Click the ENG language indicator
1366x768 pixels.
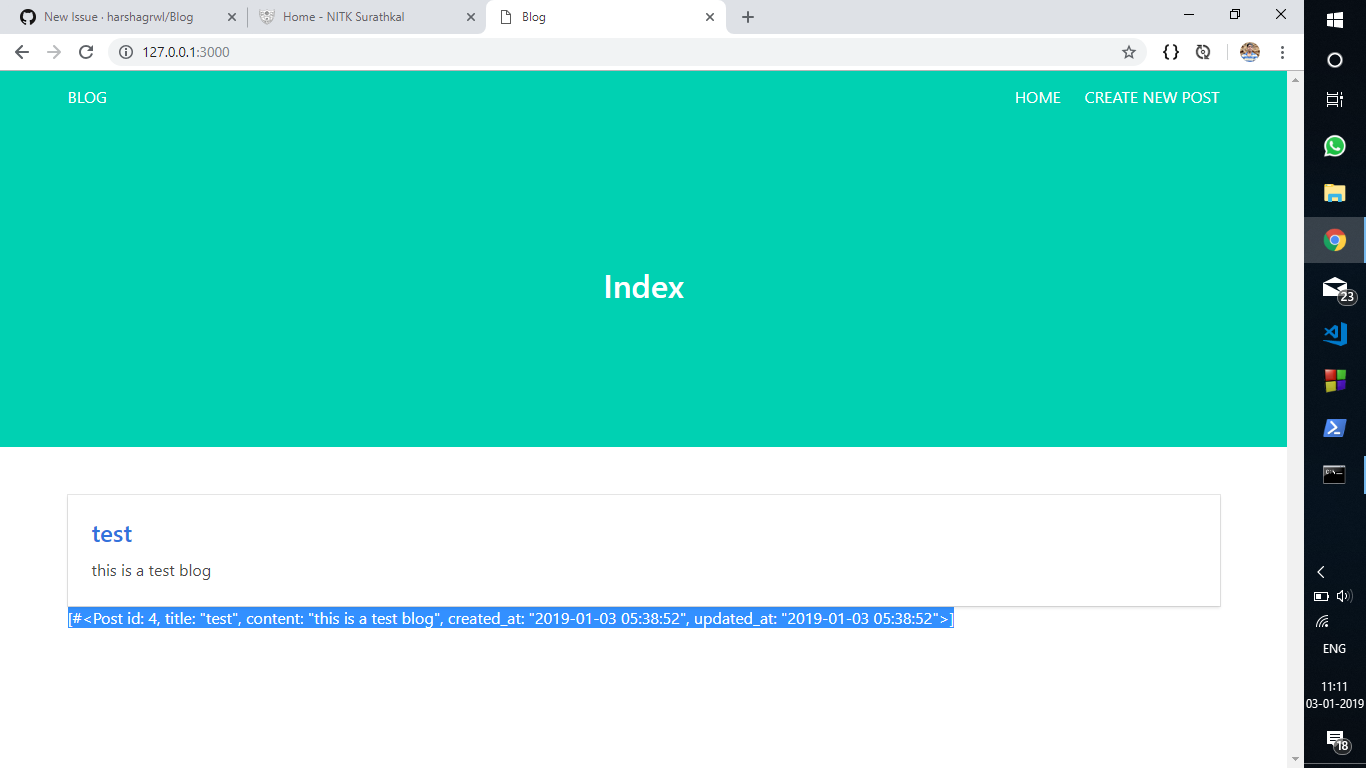click(1334, 649)
